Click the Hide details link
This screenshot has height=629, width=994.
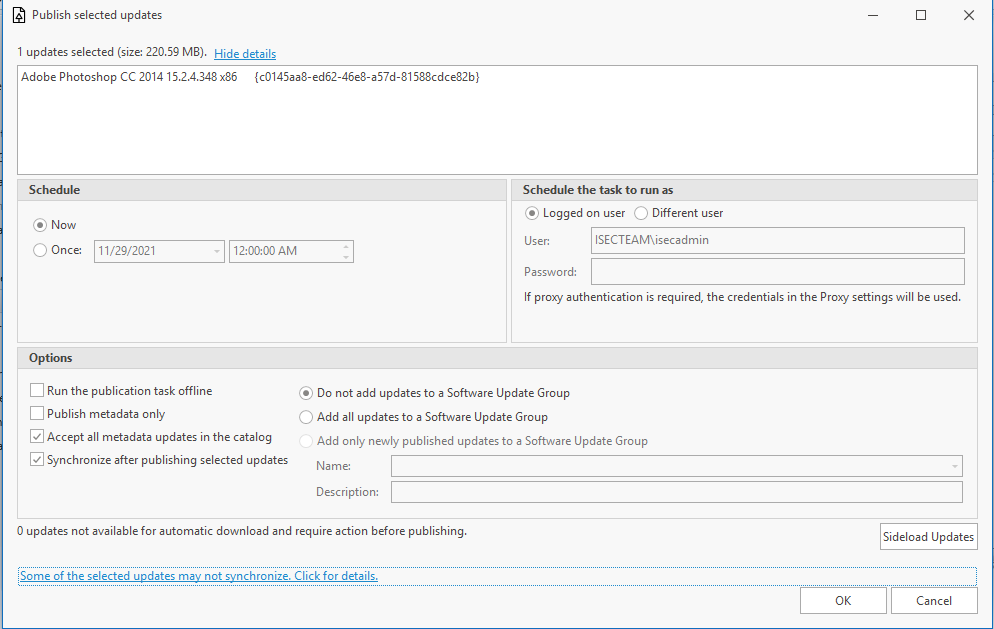pos(244,52)
